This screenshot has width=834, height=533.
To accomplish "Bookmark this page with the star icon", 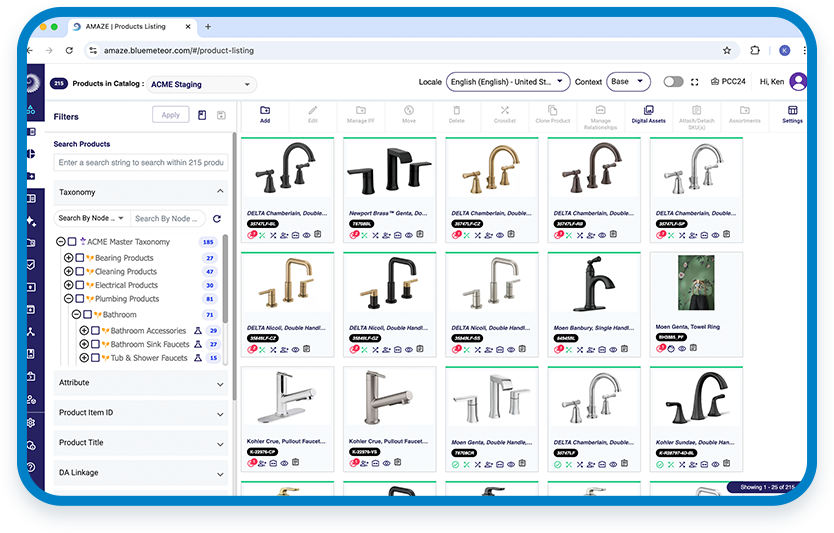I will (x=727, y=51).
